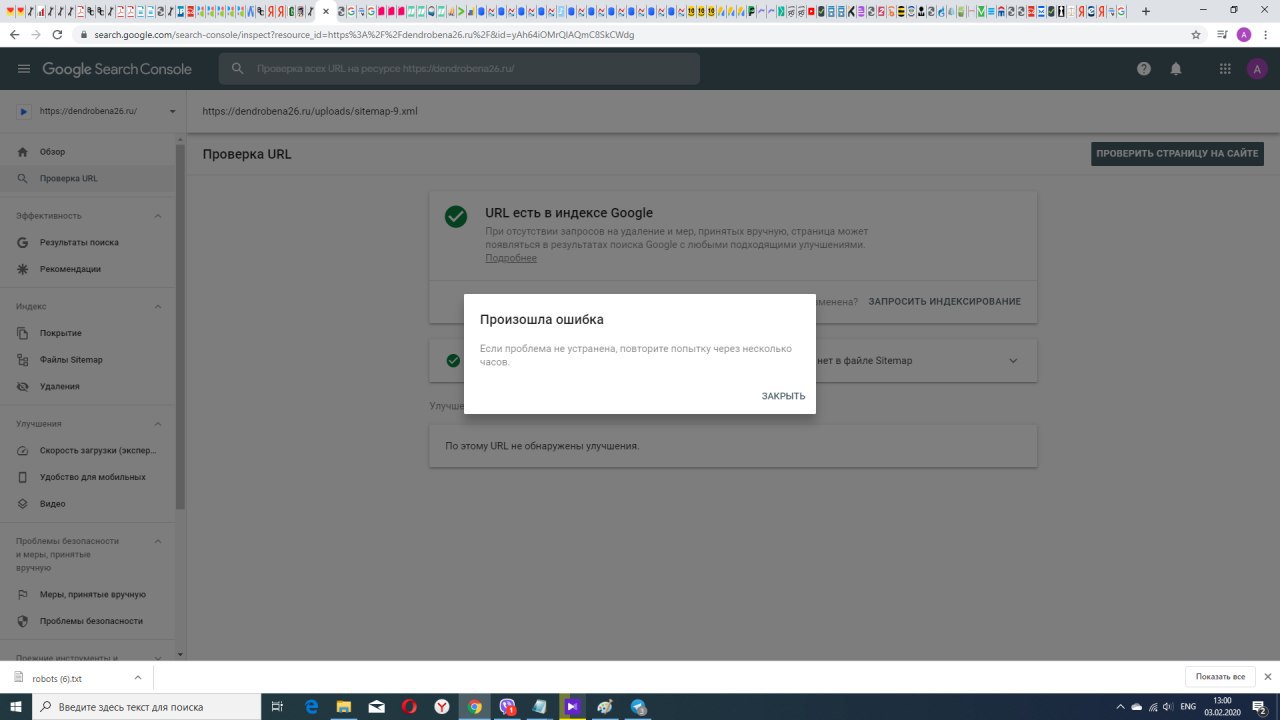Screen dimensions: 1280x720
Task: Open options arrow for robots (6).txt download
Action: tap(138, 678)
